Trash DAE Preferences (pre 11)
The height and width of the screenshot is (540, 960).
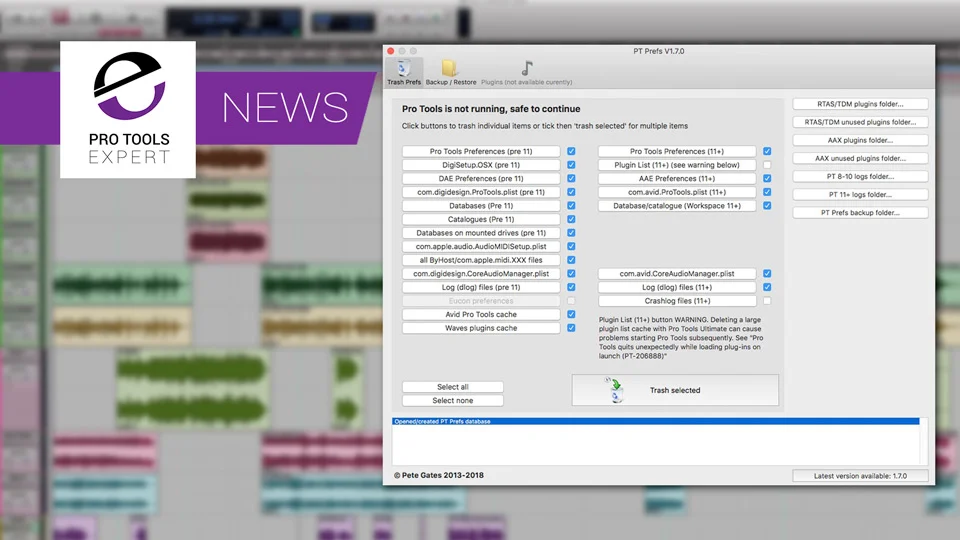481,178
